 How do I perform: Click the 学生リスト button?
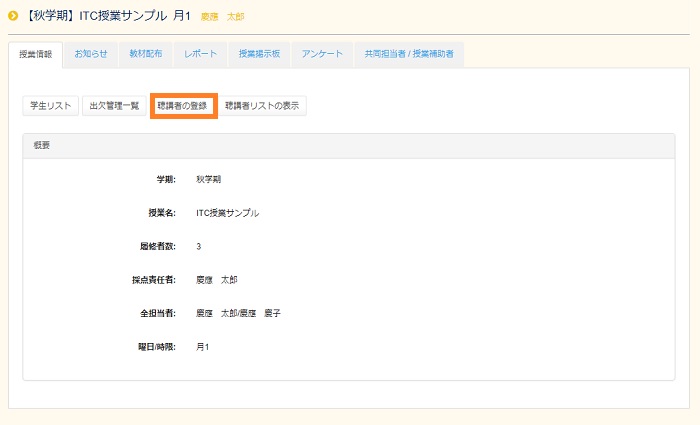tap(50, 106)
